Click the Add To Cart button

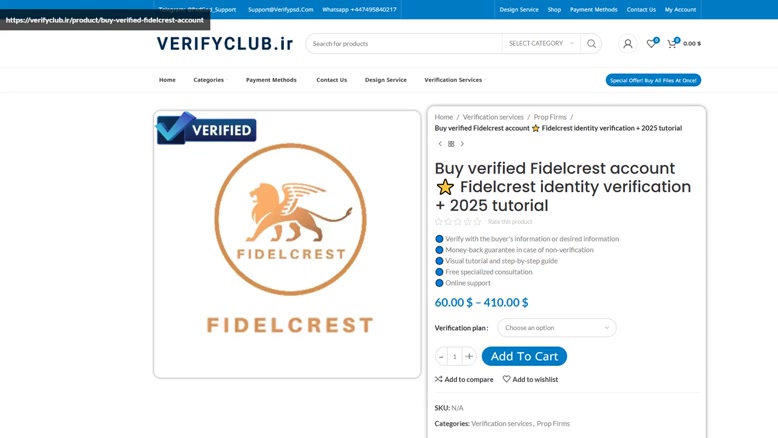pyautogui.click(x=524, y=356)
